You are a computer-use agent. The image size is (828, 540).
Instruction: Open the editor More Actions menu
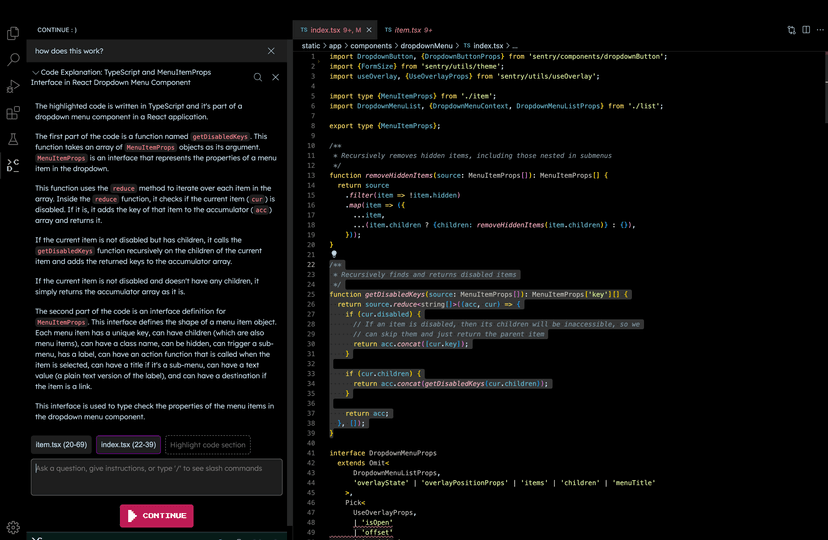click(x=820, y=30)
